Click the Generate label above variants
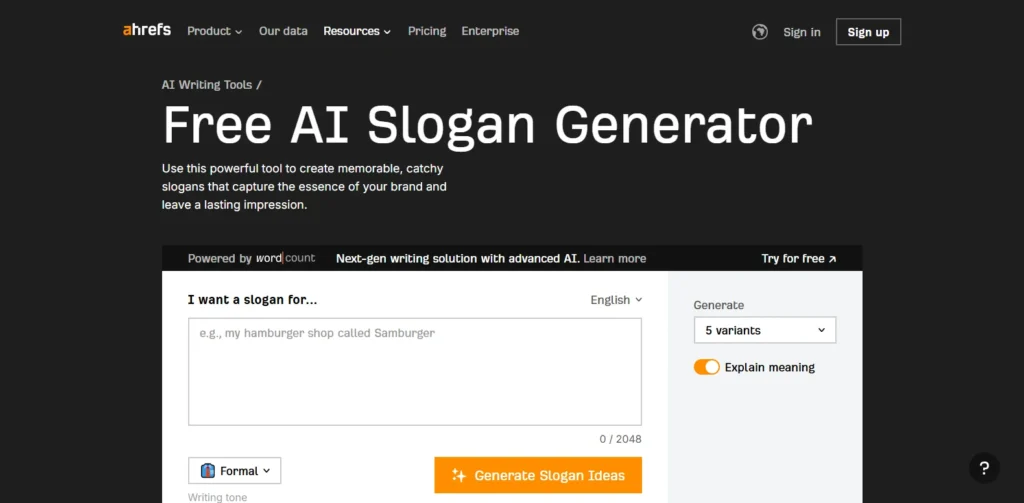 (718, 305)
